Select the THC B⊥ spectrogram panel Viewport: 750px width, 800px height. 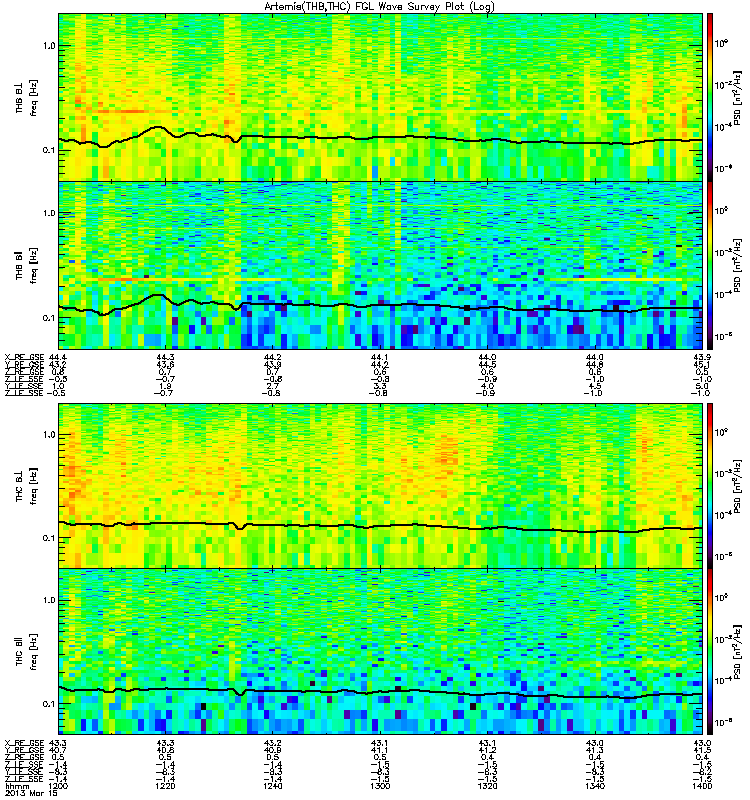click(380, 486)
